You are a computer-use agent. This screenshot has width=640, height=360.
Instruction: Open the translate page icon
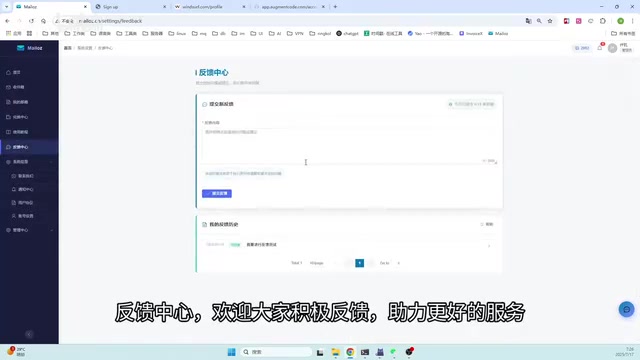pyautogui.click(x=528, y=21)
